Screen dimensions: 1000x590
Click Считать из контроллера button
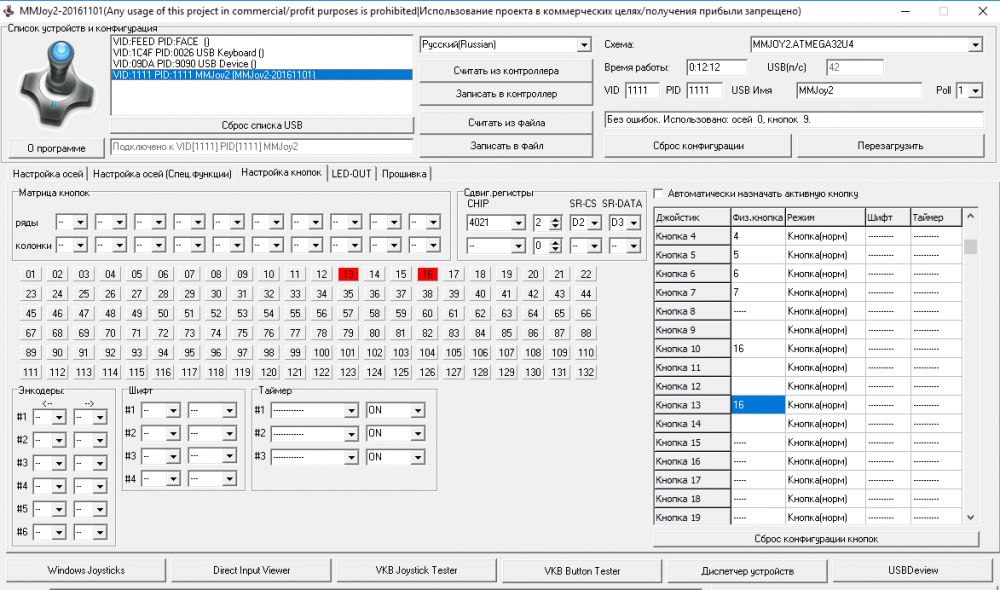pos(505,71)
